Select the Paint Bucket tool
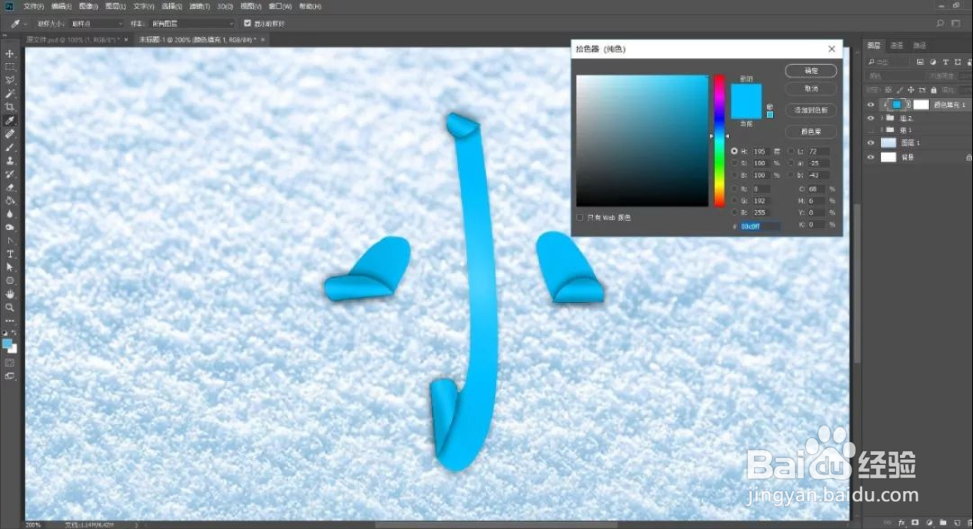Viewport: 973px width, 529px height. (10, 201)
